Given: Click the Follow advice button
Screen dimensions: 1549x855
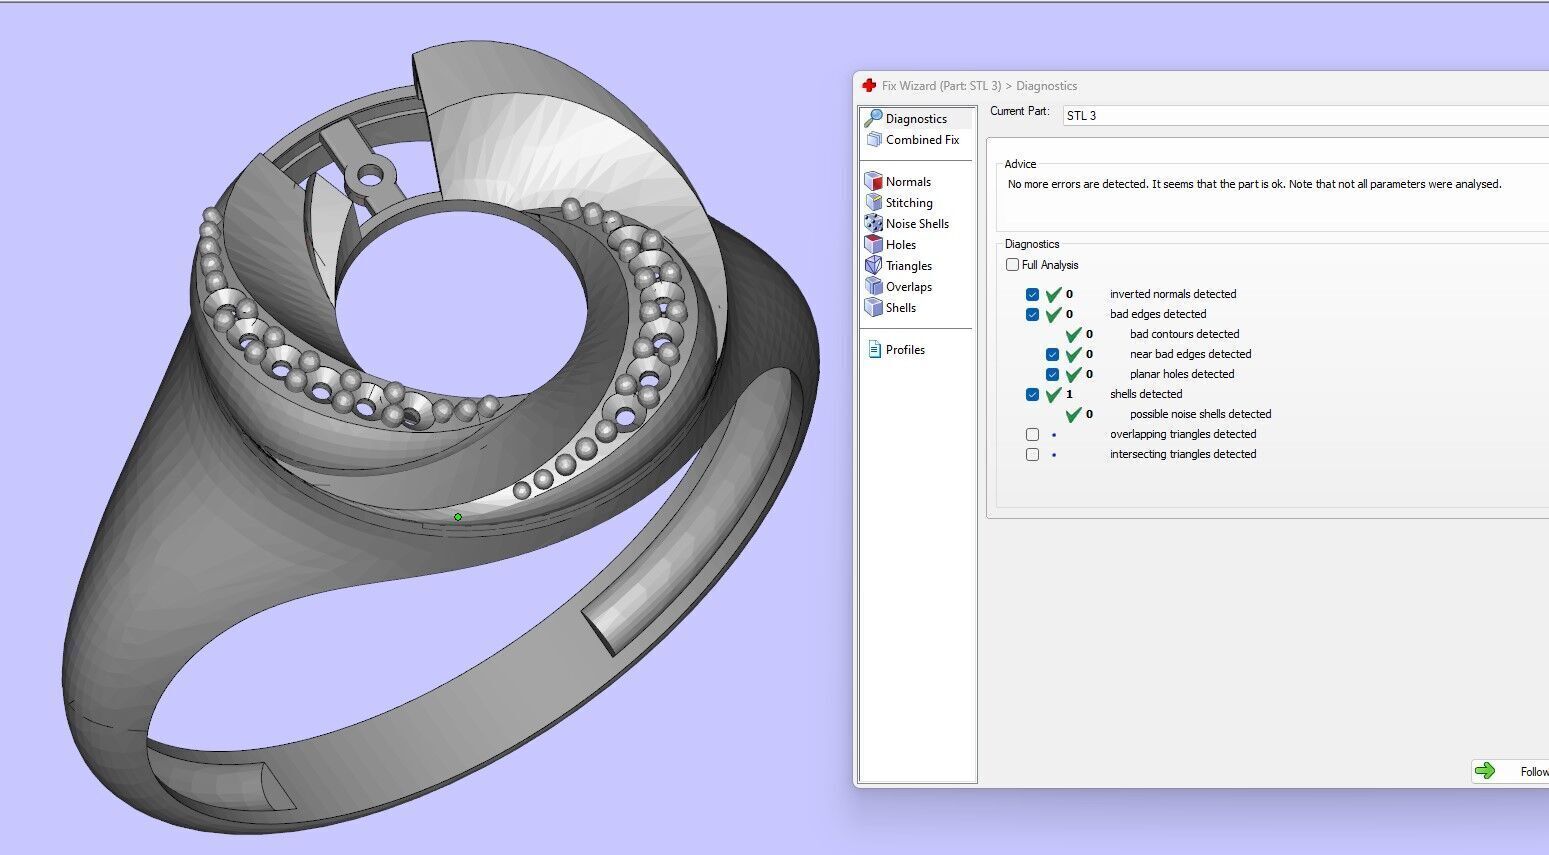Looking at the screenshot, I should [x=1510, y=771].
